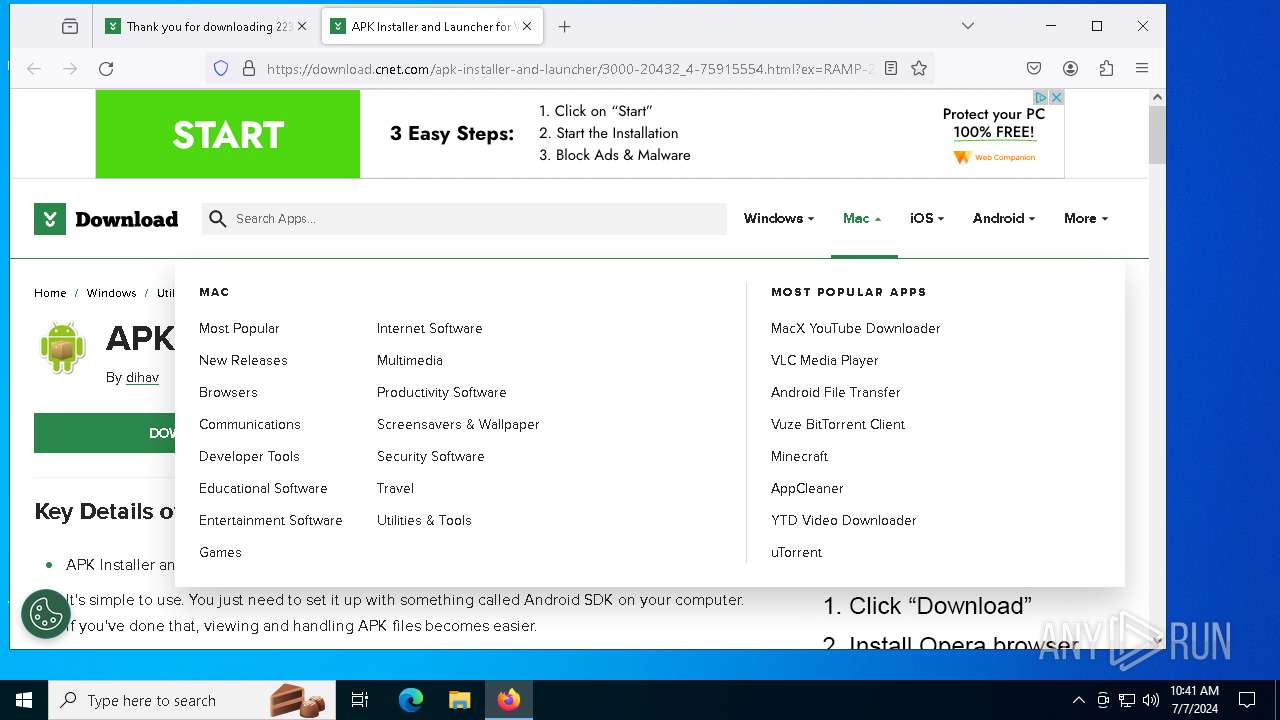
Task: Select Most Popular in Mac menu
Action: click(x=239, y=328)
